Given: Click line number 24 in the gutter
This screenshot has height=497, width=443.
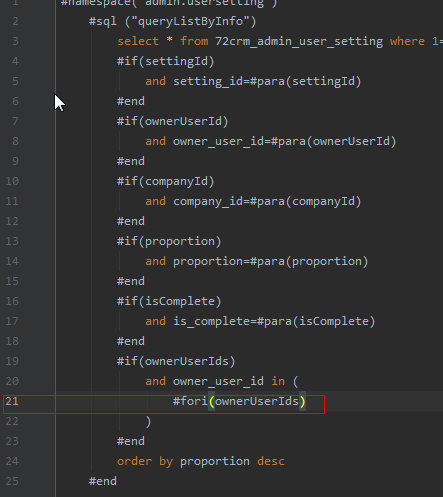Looking at the screenshot, I should click(12, 461).
